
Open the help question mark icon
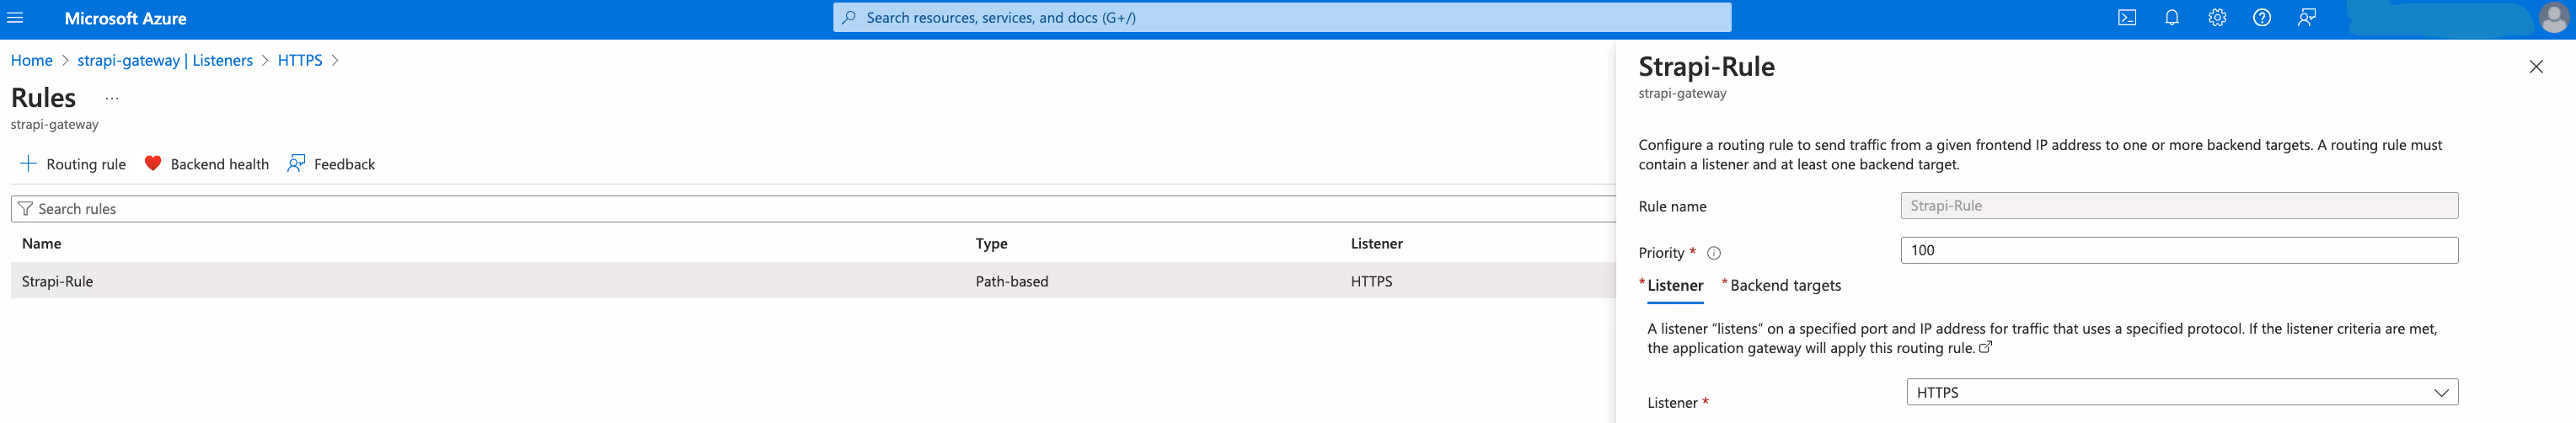coord(2262,18)
